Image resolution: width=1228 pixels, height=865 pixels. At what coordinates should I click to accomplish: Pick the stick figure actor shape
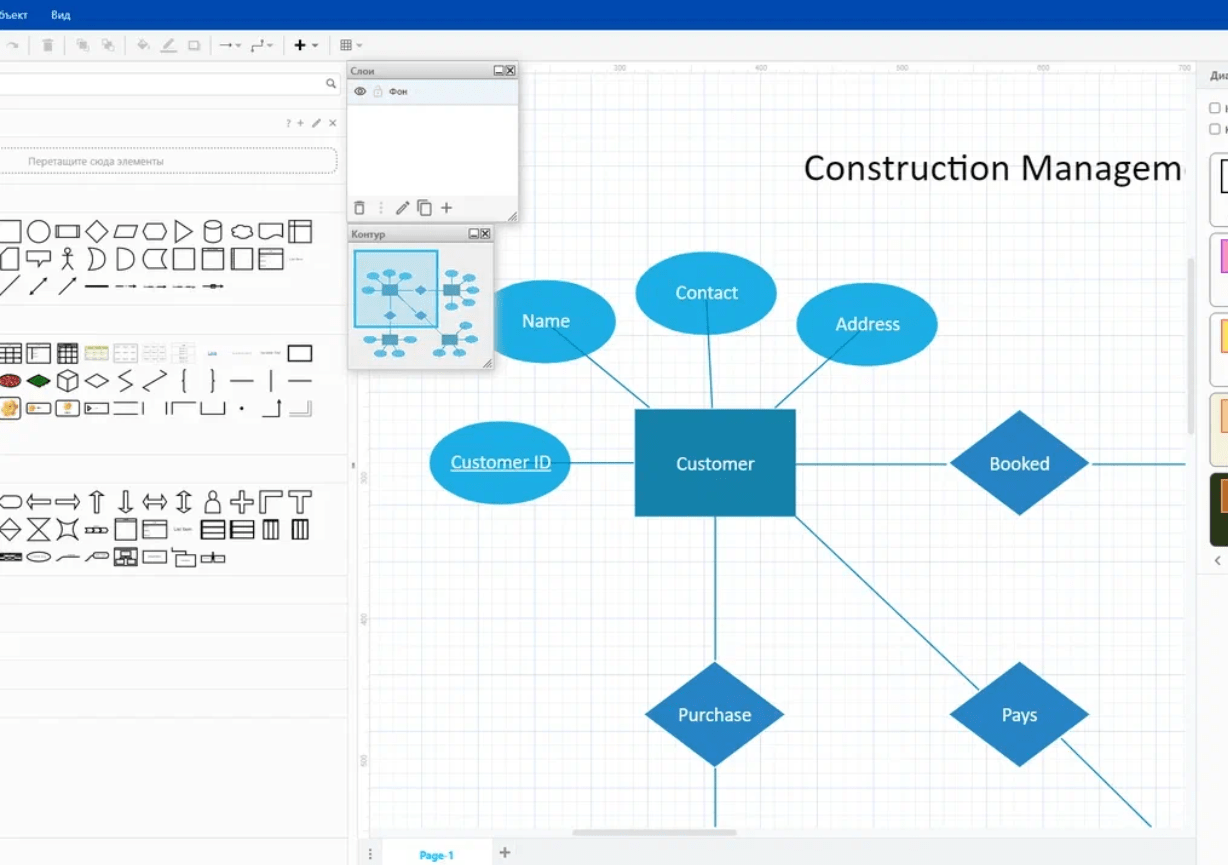point(67,259)
